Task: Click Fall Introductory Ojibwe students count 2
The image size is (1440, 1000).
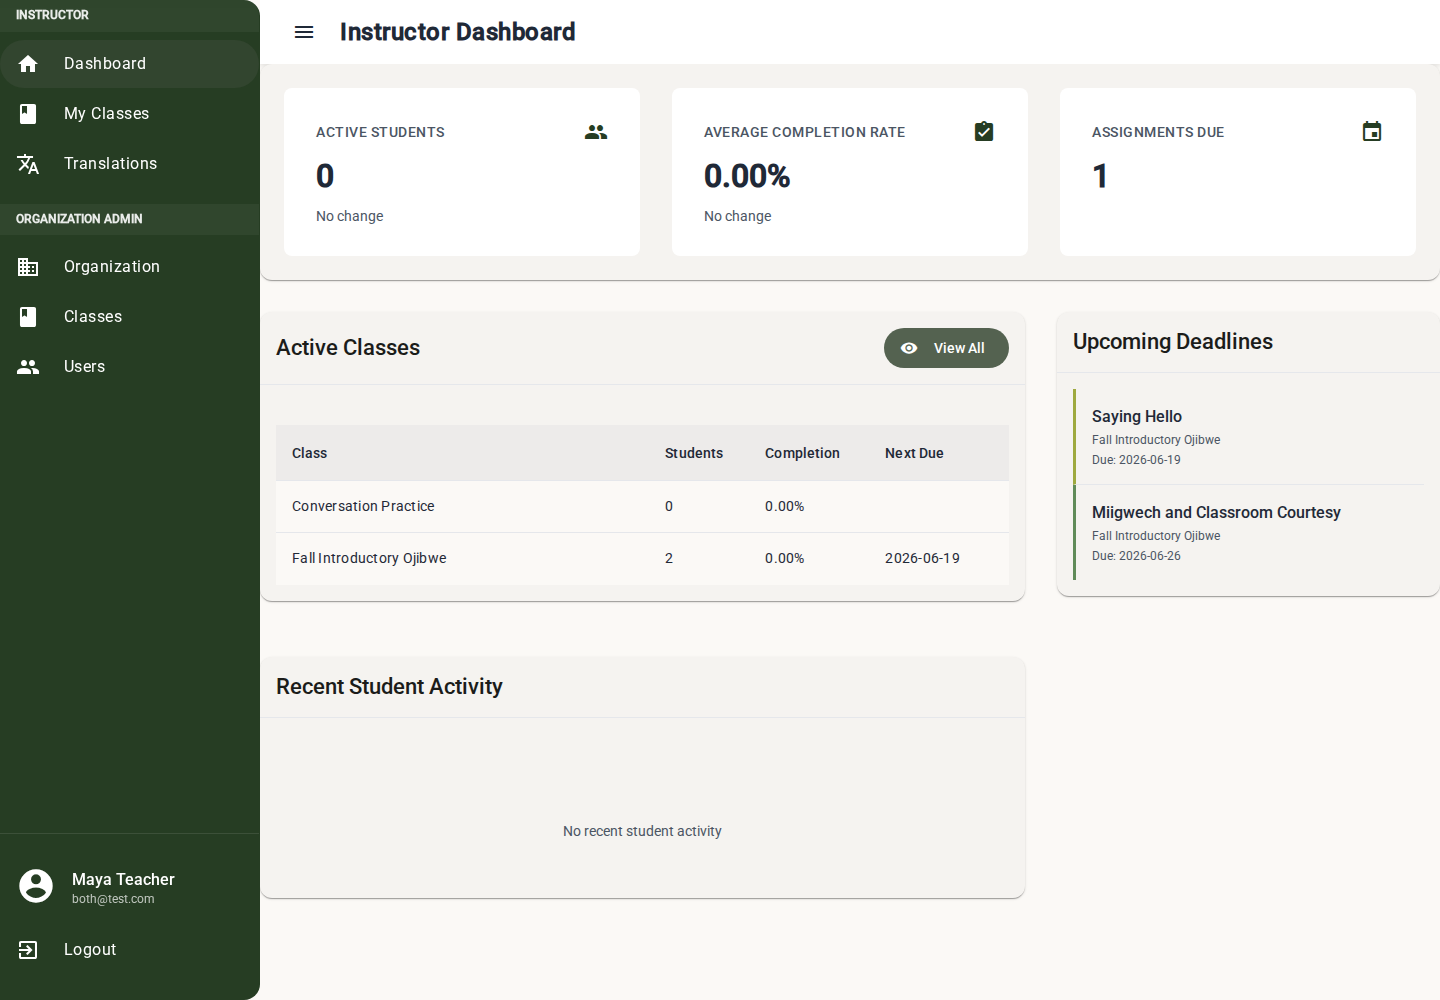Action: pos(669,559)
